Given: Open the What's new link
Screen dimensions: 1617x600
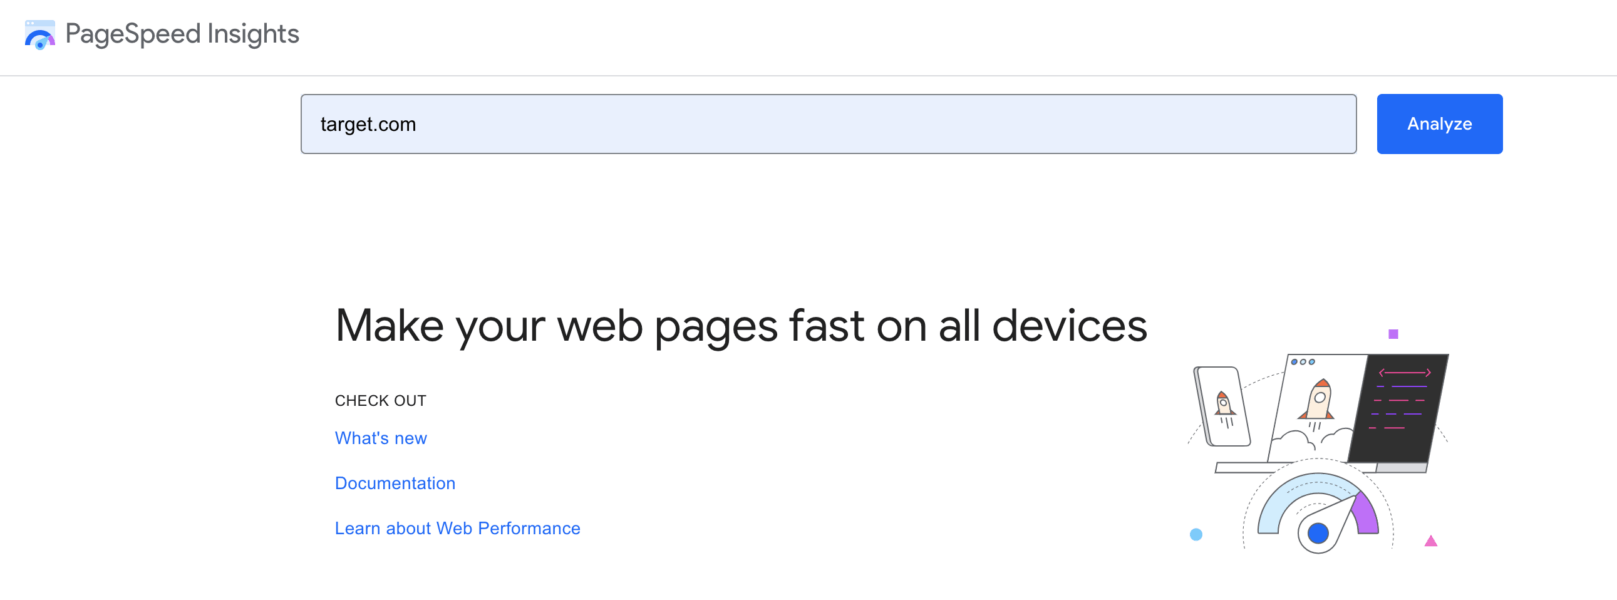Looking at the screenshot, I should coord(381,438).
